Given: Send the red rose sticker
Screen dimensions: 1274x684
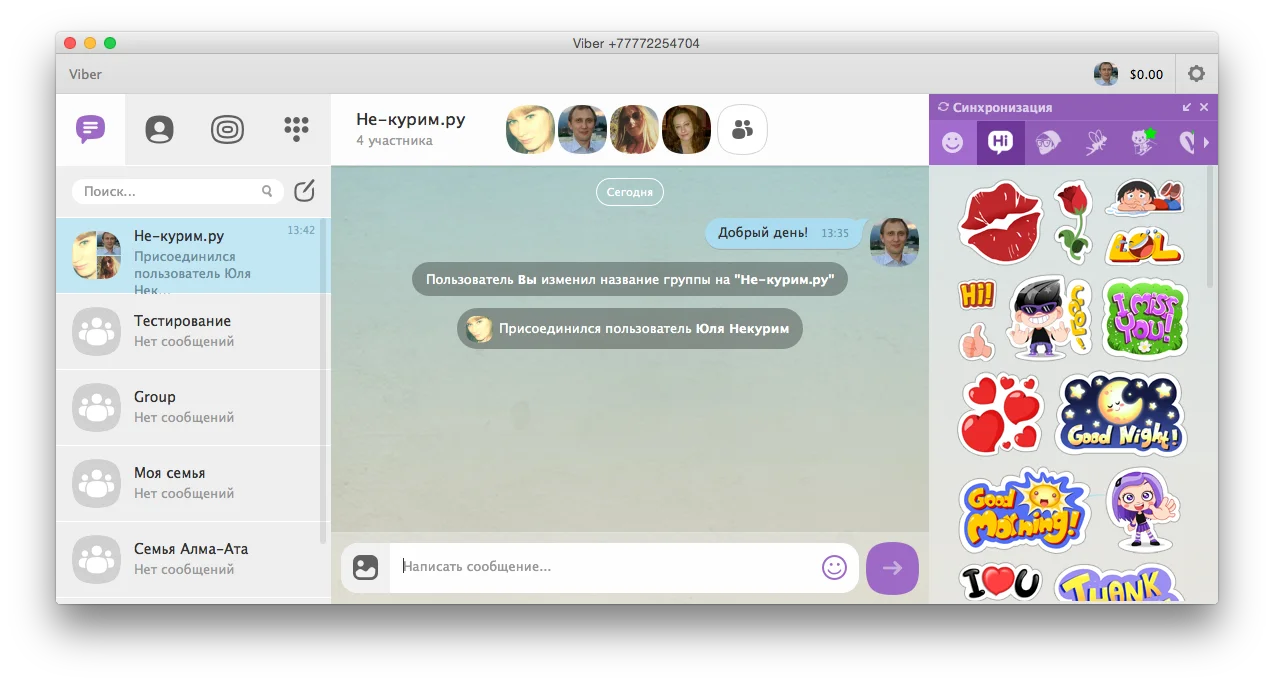Looking at the screenshot, I should tap(1074, 222).
